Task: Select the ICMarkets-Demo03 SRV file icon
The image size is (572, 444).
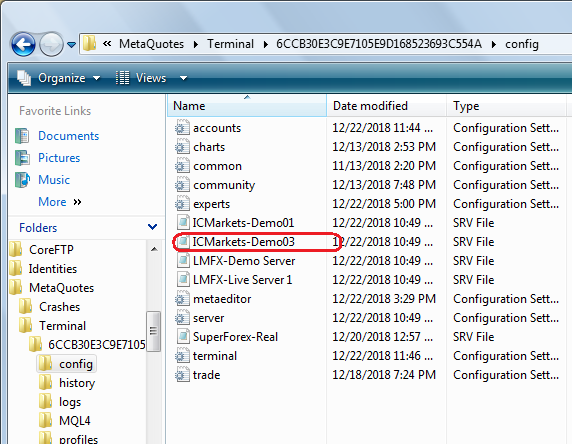Action: point(183,242)
